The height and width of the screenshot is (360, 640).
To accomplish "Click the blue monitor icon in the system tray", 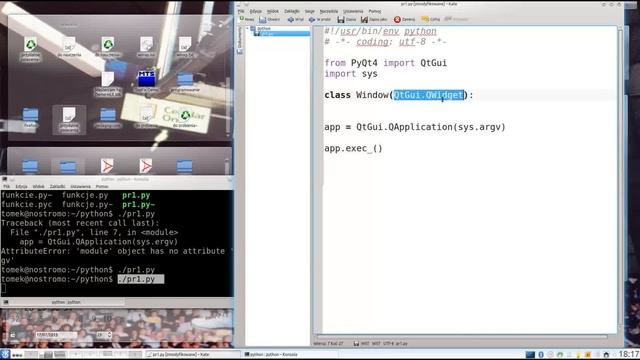I will (x=530, y=354).
